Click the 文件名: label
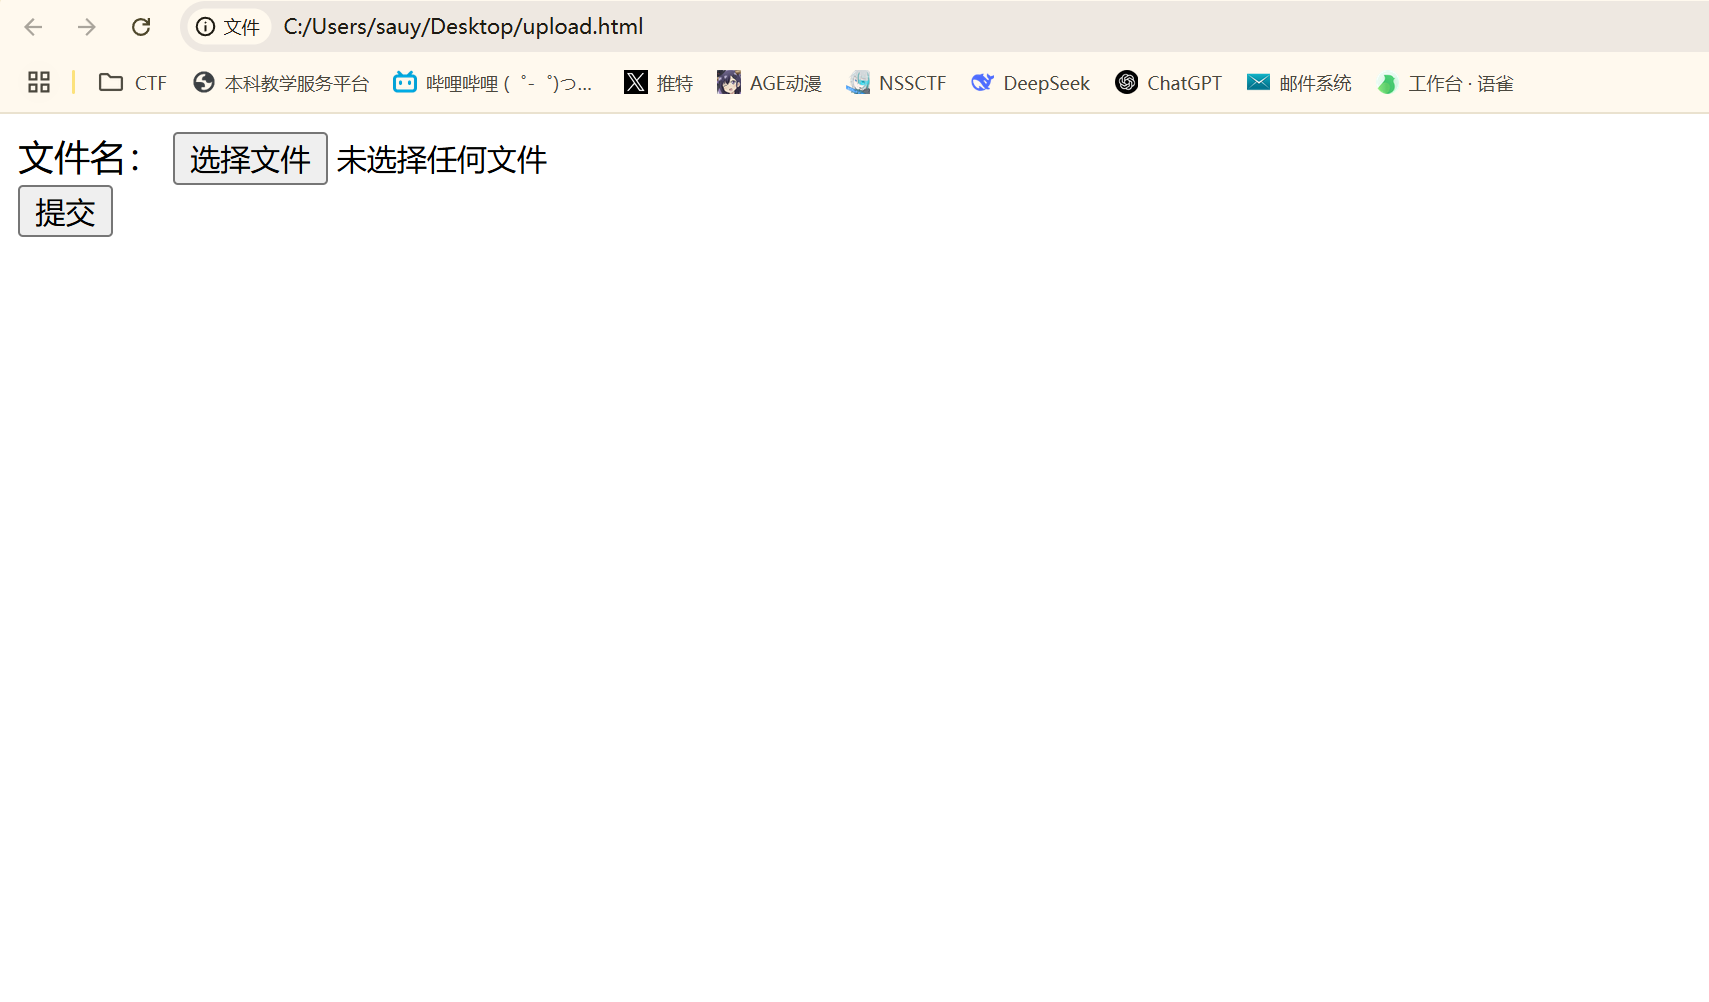Image resolution: width=1709 pixels, height=1002 pixels. 79,159
